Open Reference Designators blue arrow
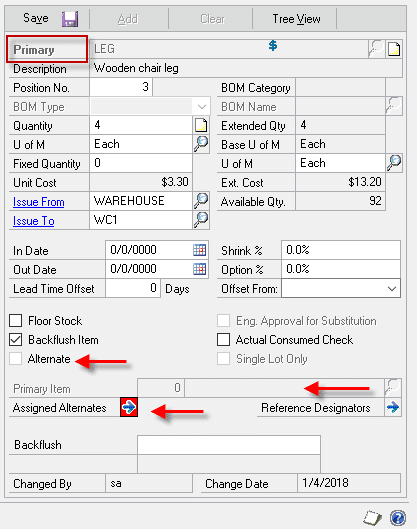This screenshot has width=417, height=529. 393,407
